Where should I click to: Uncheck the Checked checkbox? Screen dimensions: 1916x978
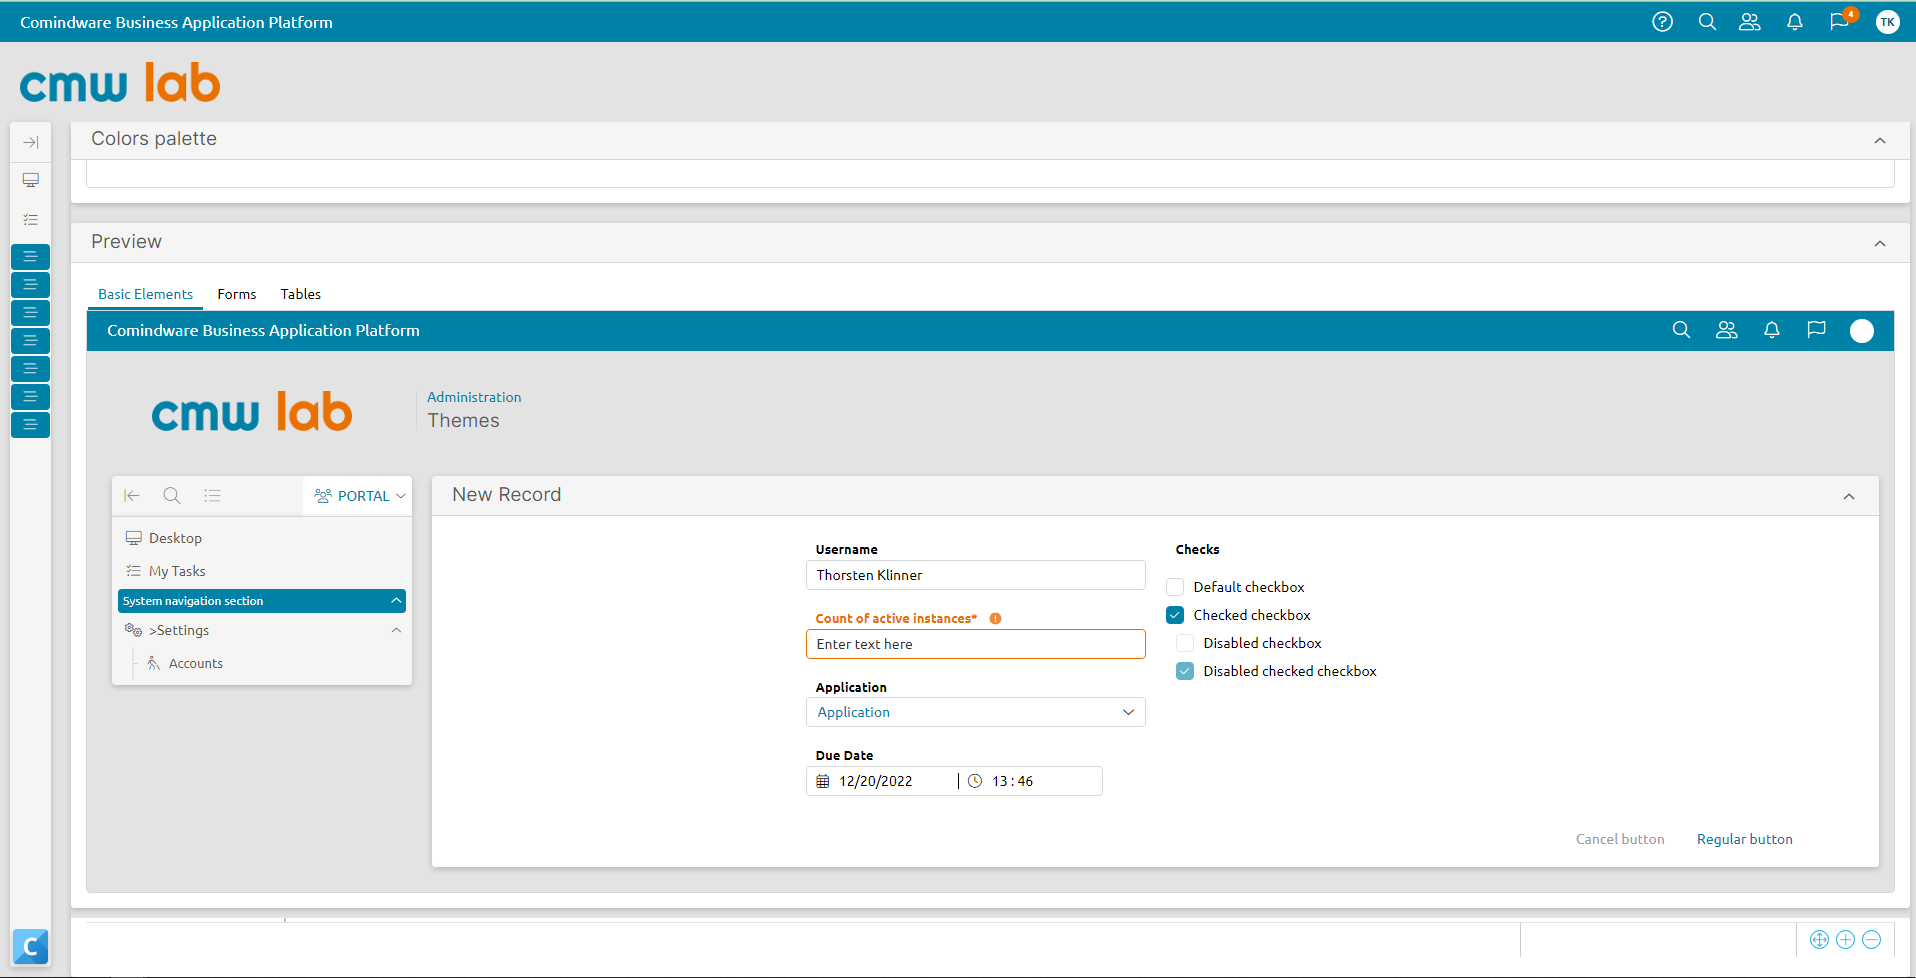[x=1175, y=615]
